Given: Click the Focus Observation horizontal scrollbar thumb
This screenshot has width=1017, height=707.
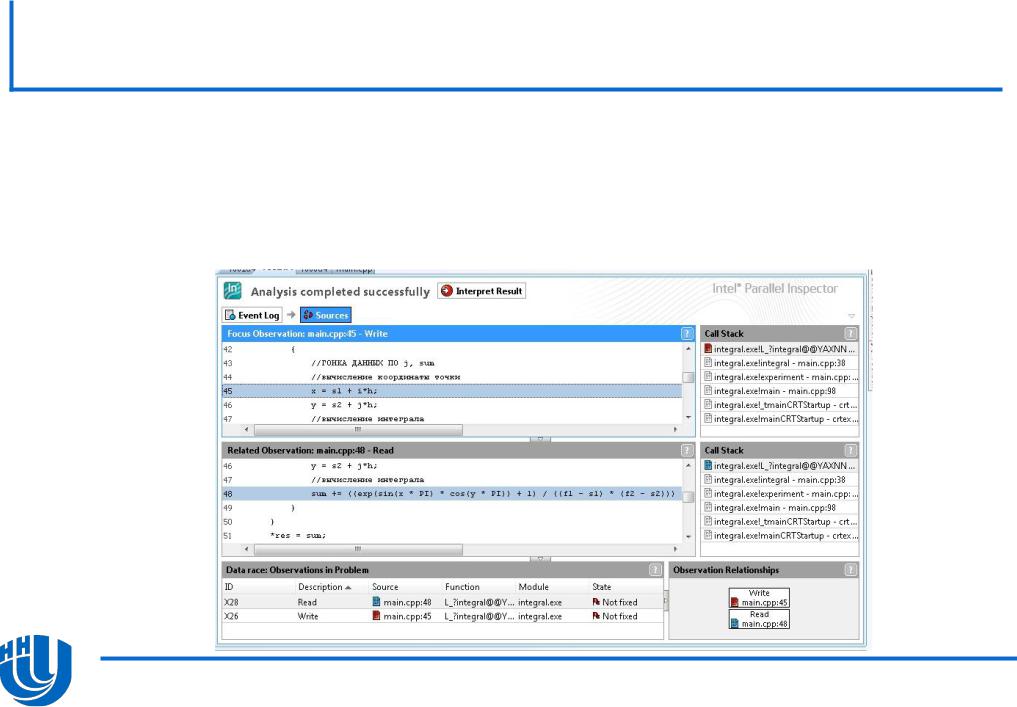Looking at the screenshot, I should 358,429.
